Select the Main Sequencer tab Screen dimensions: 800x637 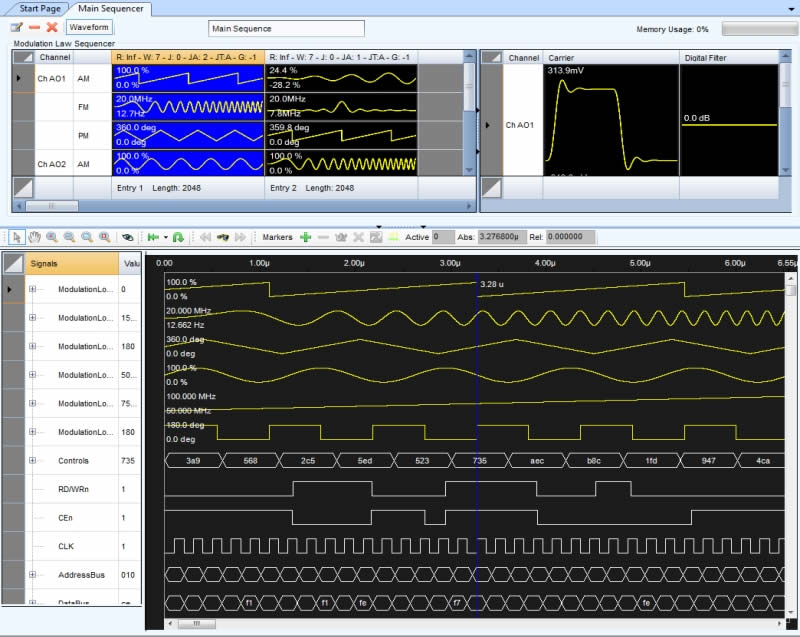tap(113, 8)
